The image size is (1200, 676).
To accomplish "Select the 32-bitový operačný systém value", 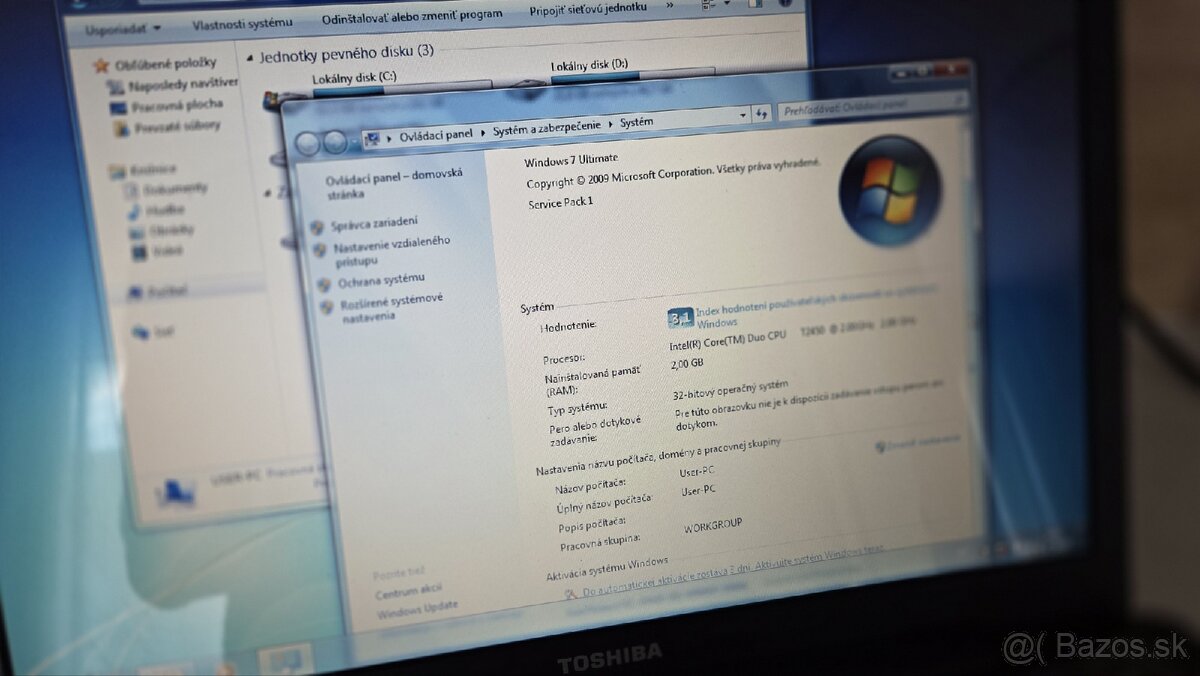I will pyautogui.click(x=730, y=389).
